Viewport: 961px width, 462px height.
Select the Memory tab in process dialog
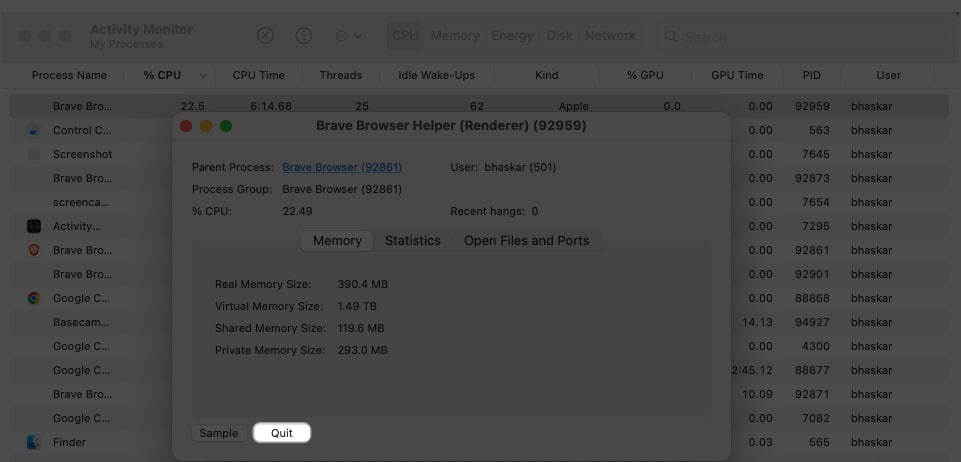[337, 241]
